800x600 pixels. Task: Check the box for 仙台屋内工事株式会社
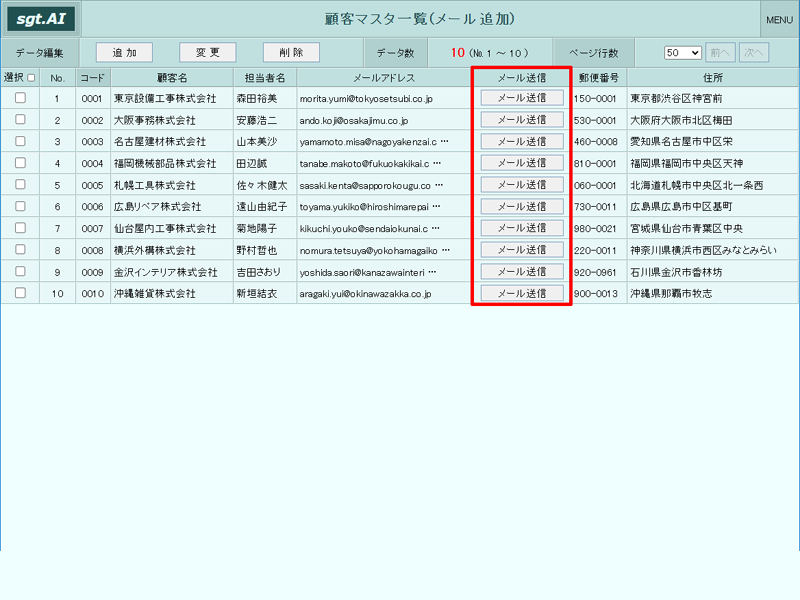click(x=20, y=228)
